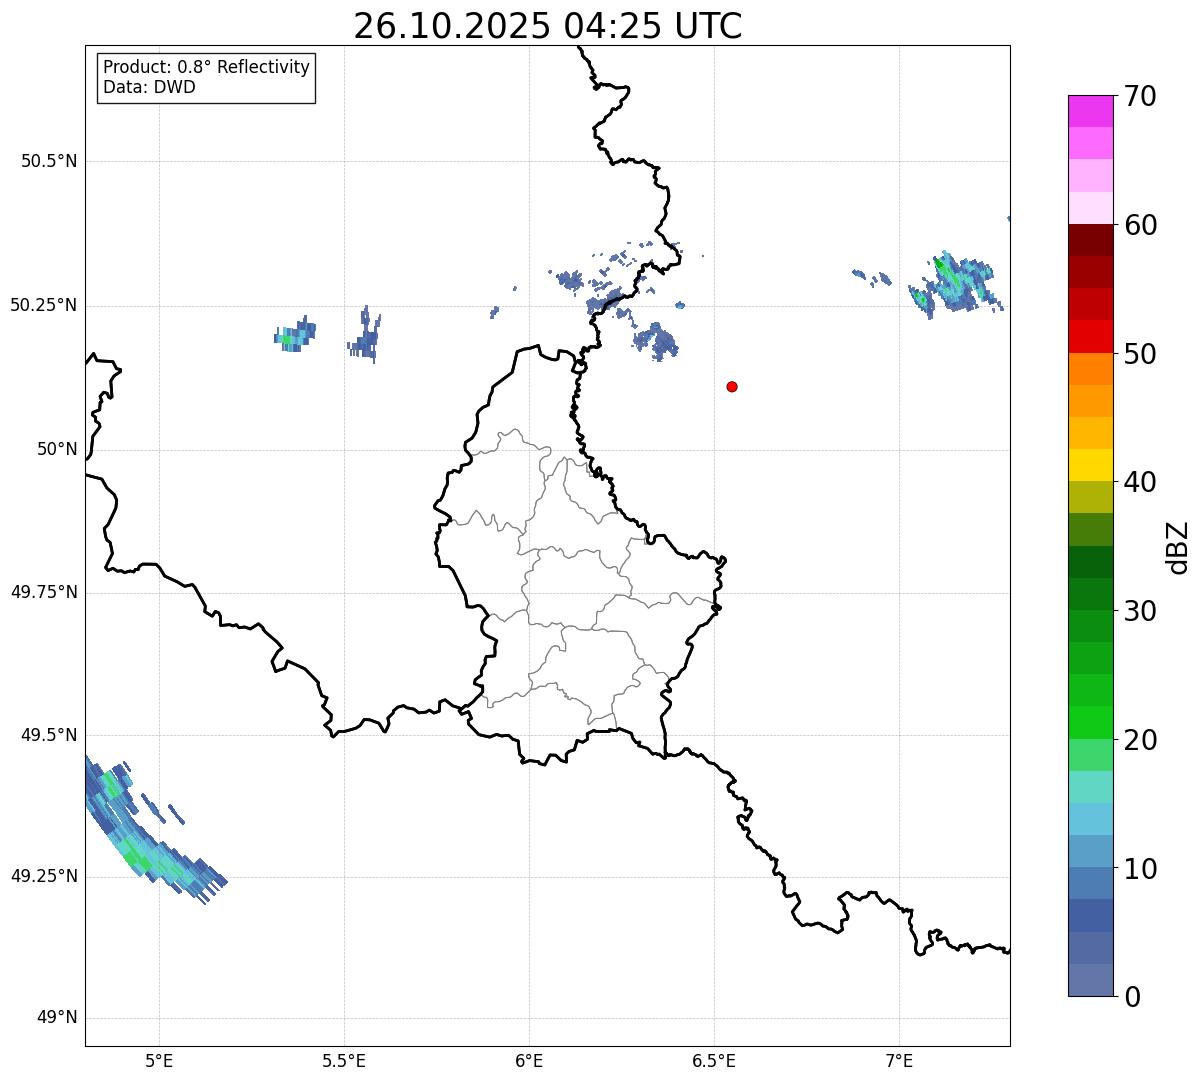Click the 5°E longitude label
Image resolution: width=1202 pixels, height=1081 pixels.
[159, 1060]
